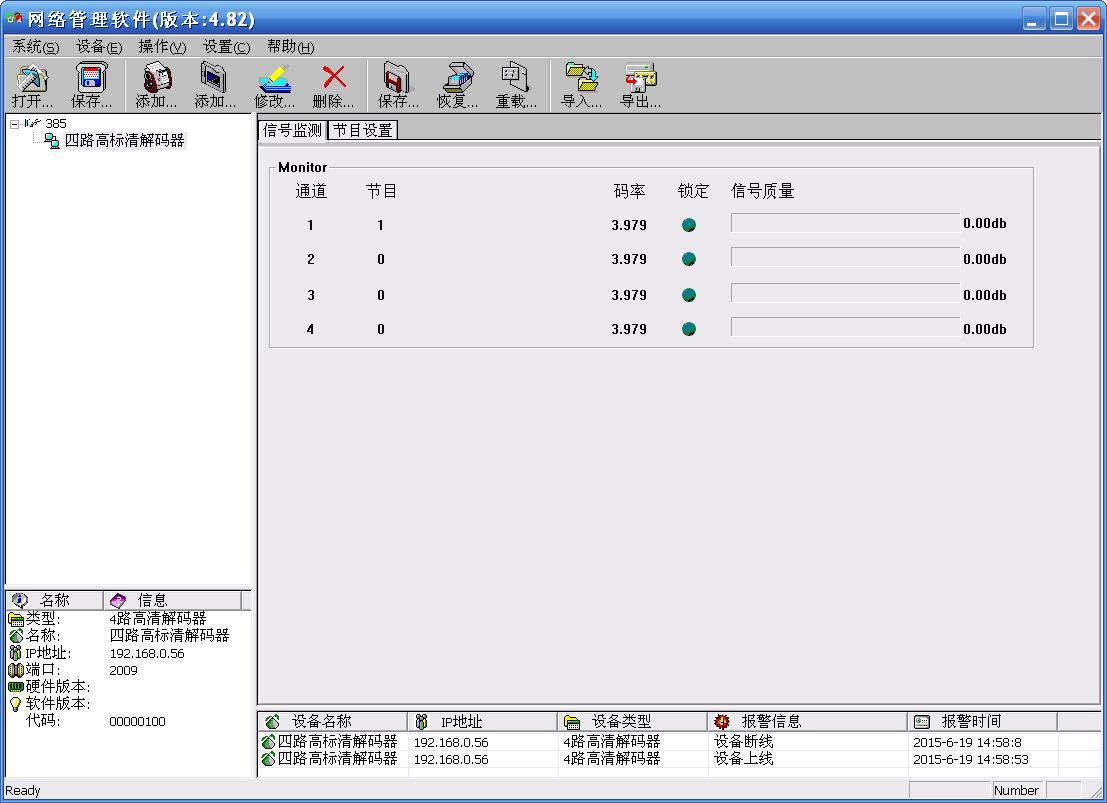
Task: Click channel 1 bitrate 3.979
Action: click(629, 225)
